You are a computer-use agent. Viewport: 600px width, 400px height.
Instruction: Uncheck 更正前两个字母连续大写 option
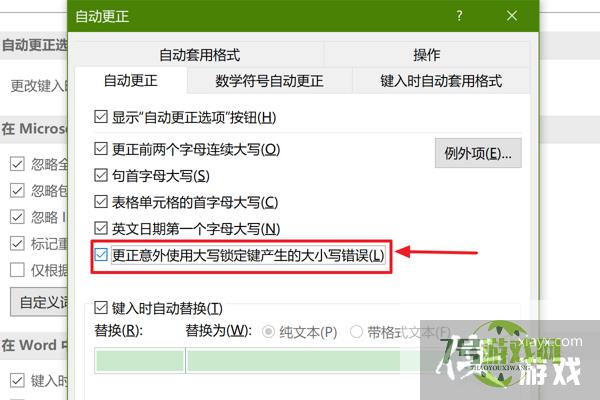101,148
